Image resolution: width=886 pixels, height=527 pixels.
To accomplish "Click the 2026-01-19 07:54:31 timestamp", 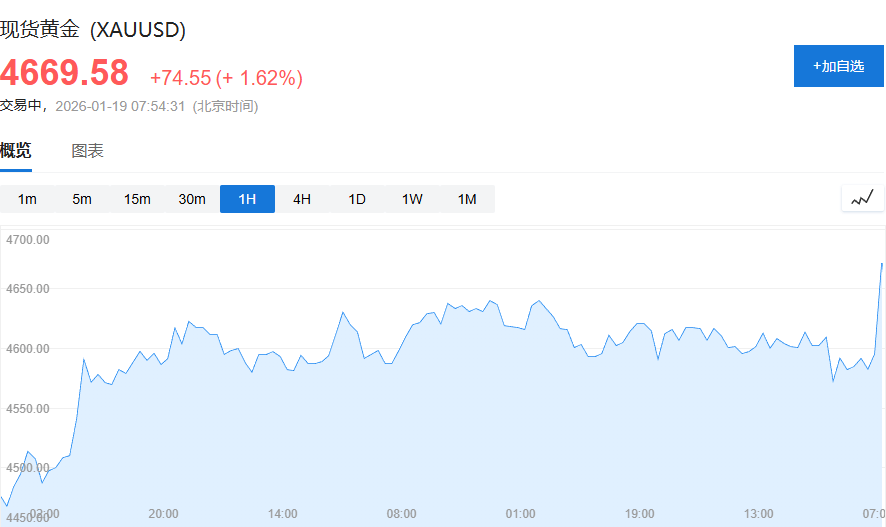I will [x=120, y=106].
